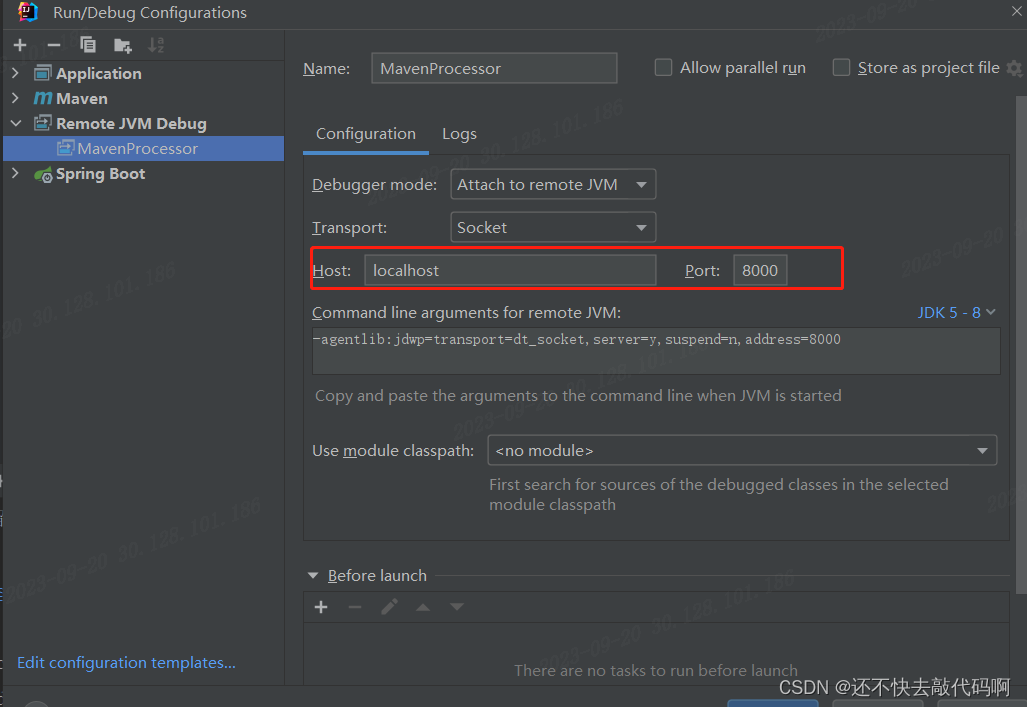
Task: Open the Transport dropdown
Action: [553, 227]
